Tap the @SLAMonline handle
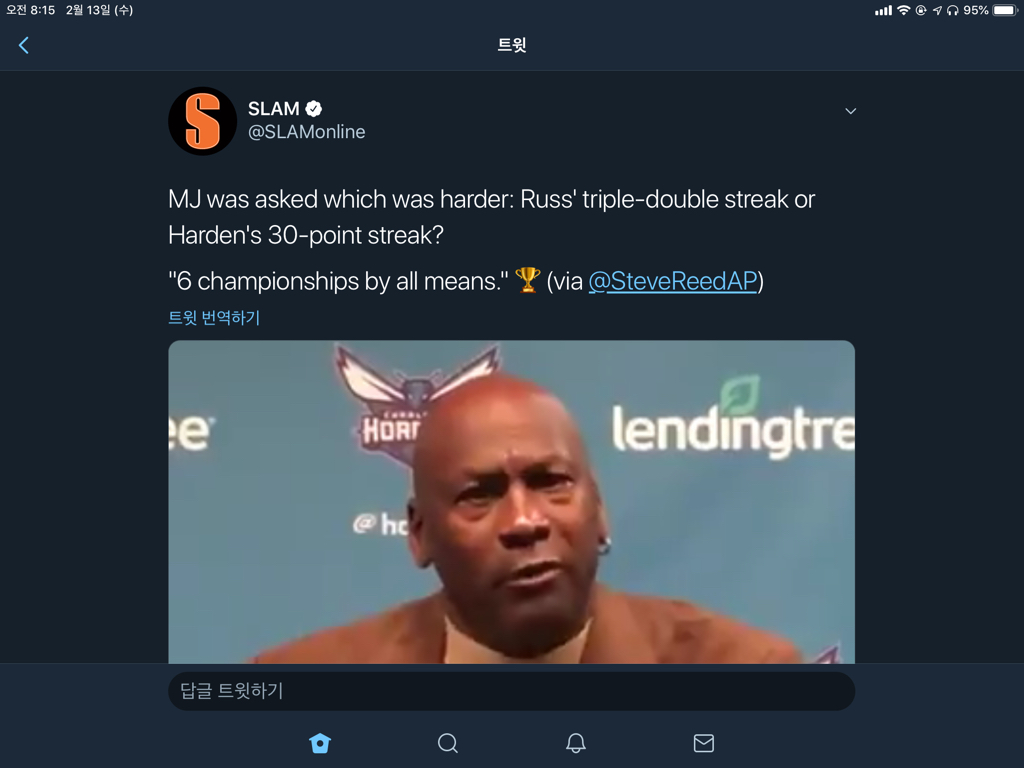This screenshot has height=768, width=1024. (x=306, y=132)
